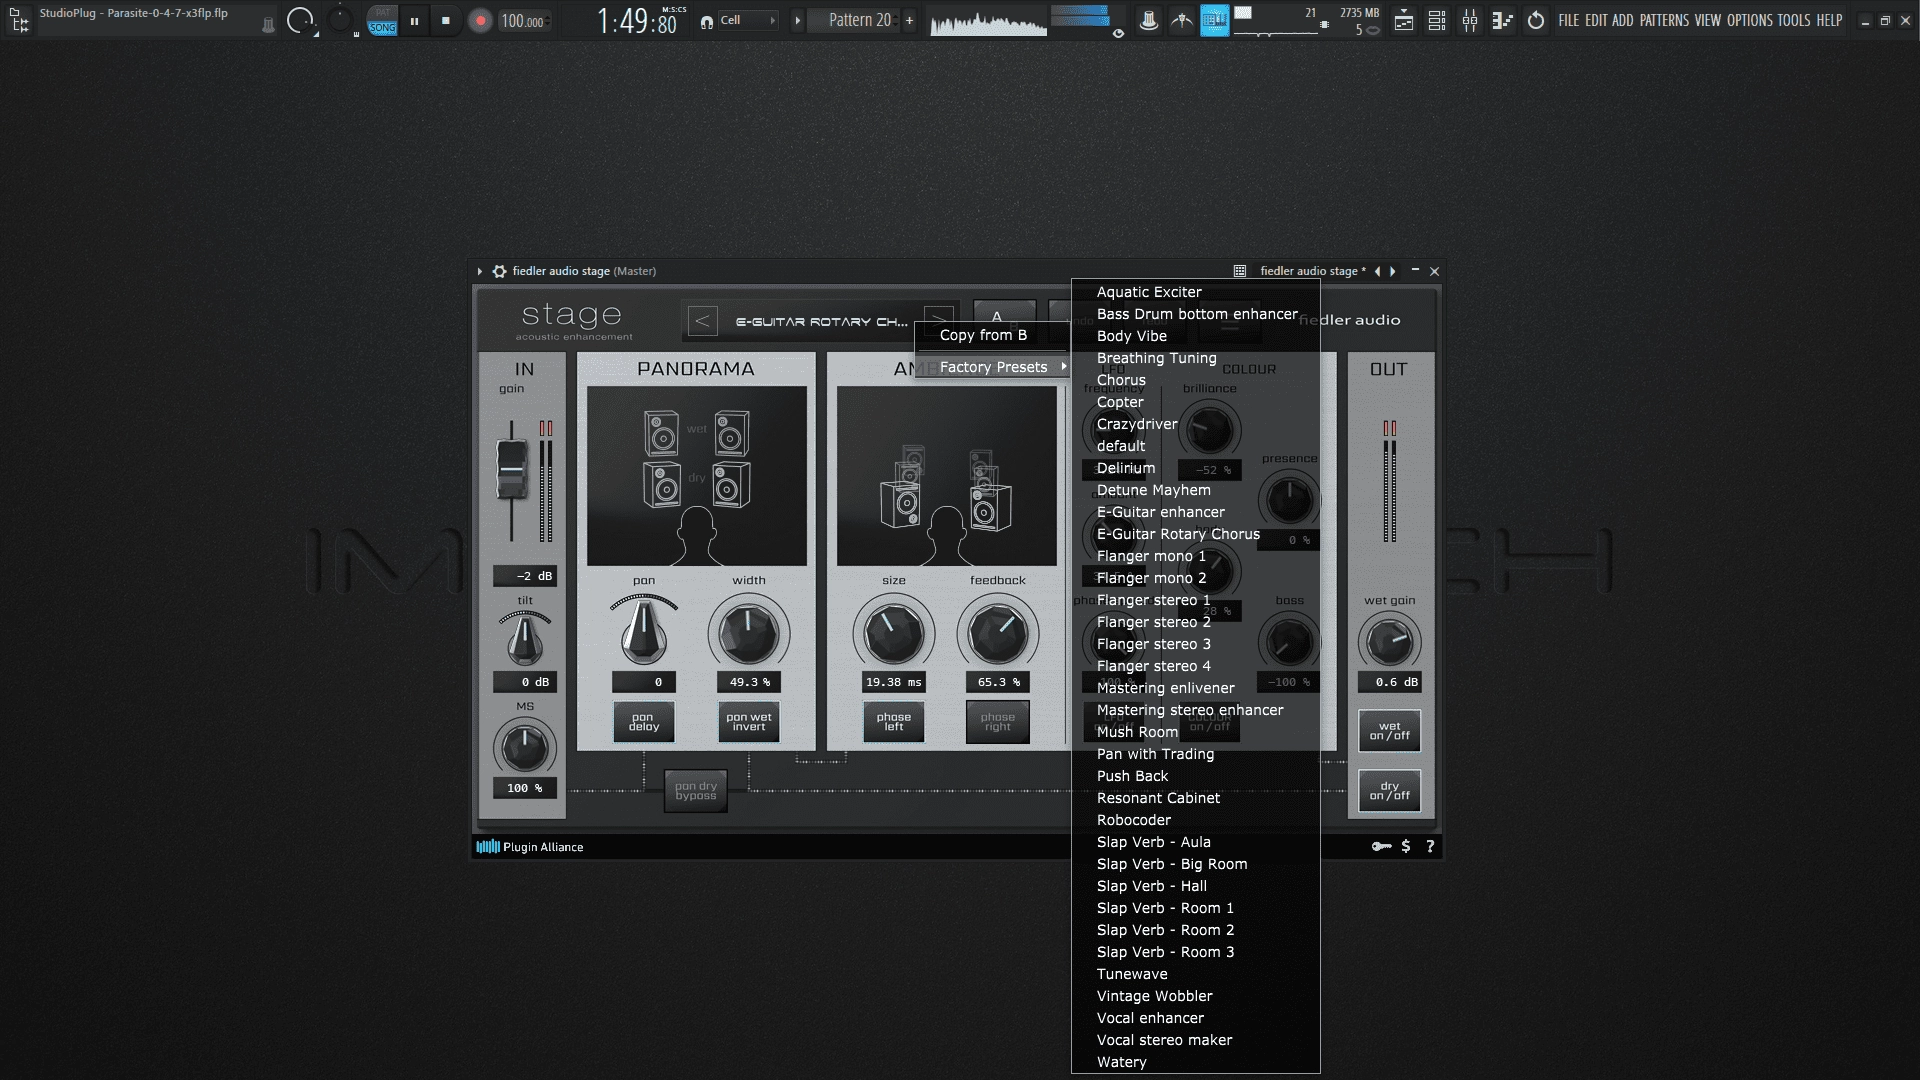Screen dimensions: 1920x1080
Task: Click the pan knob in PANORAMA
Action: coord(644,632)
